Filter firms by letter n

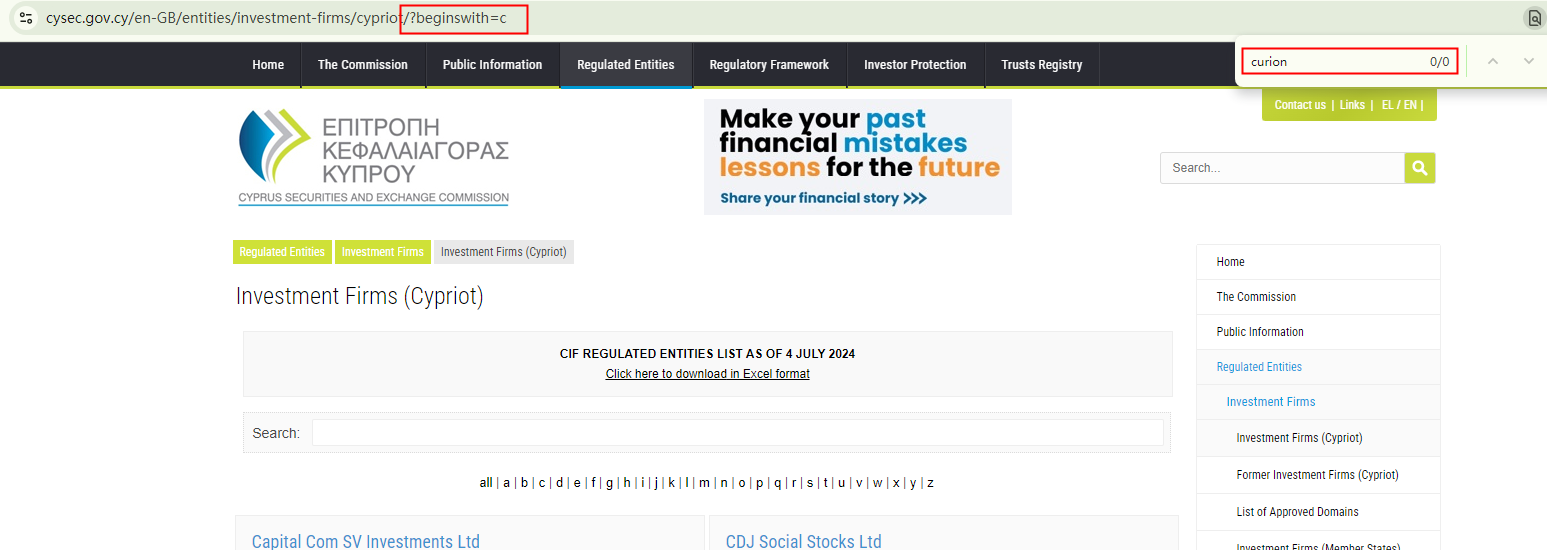tap(724, 483)
